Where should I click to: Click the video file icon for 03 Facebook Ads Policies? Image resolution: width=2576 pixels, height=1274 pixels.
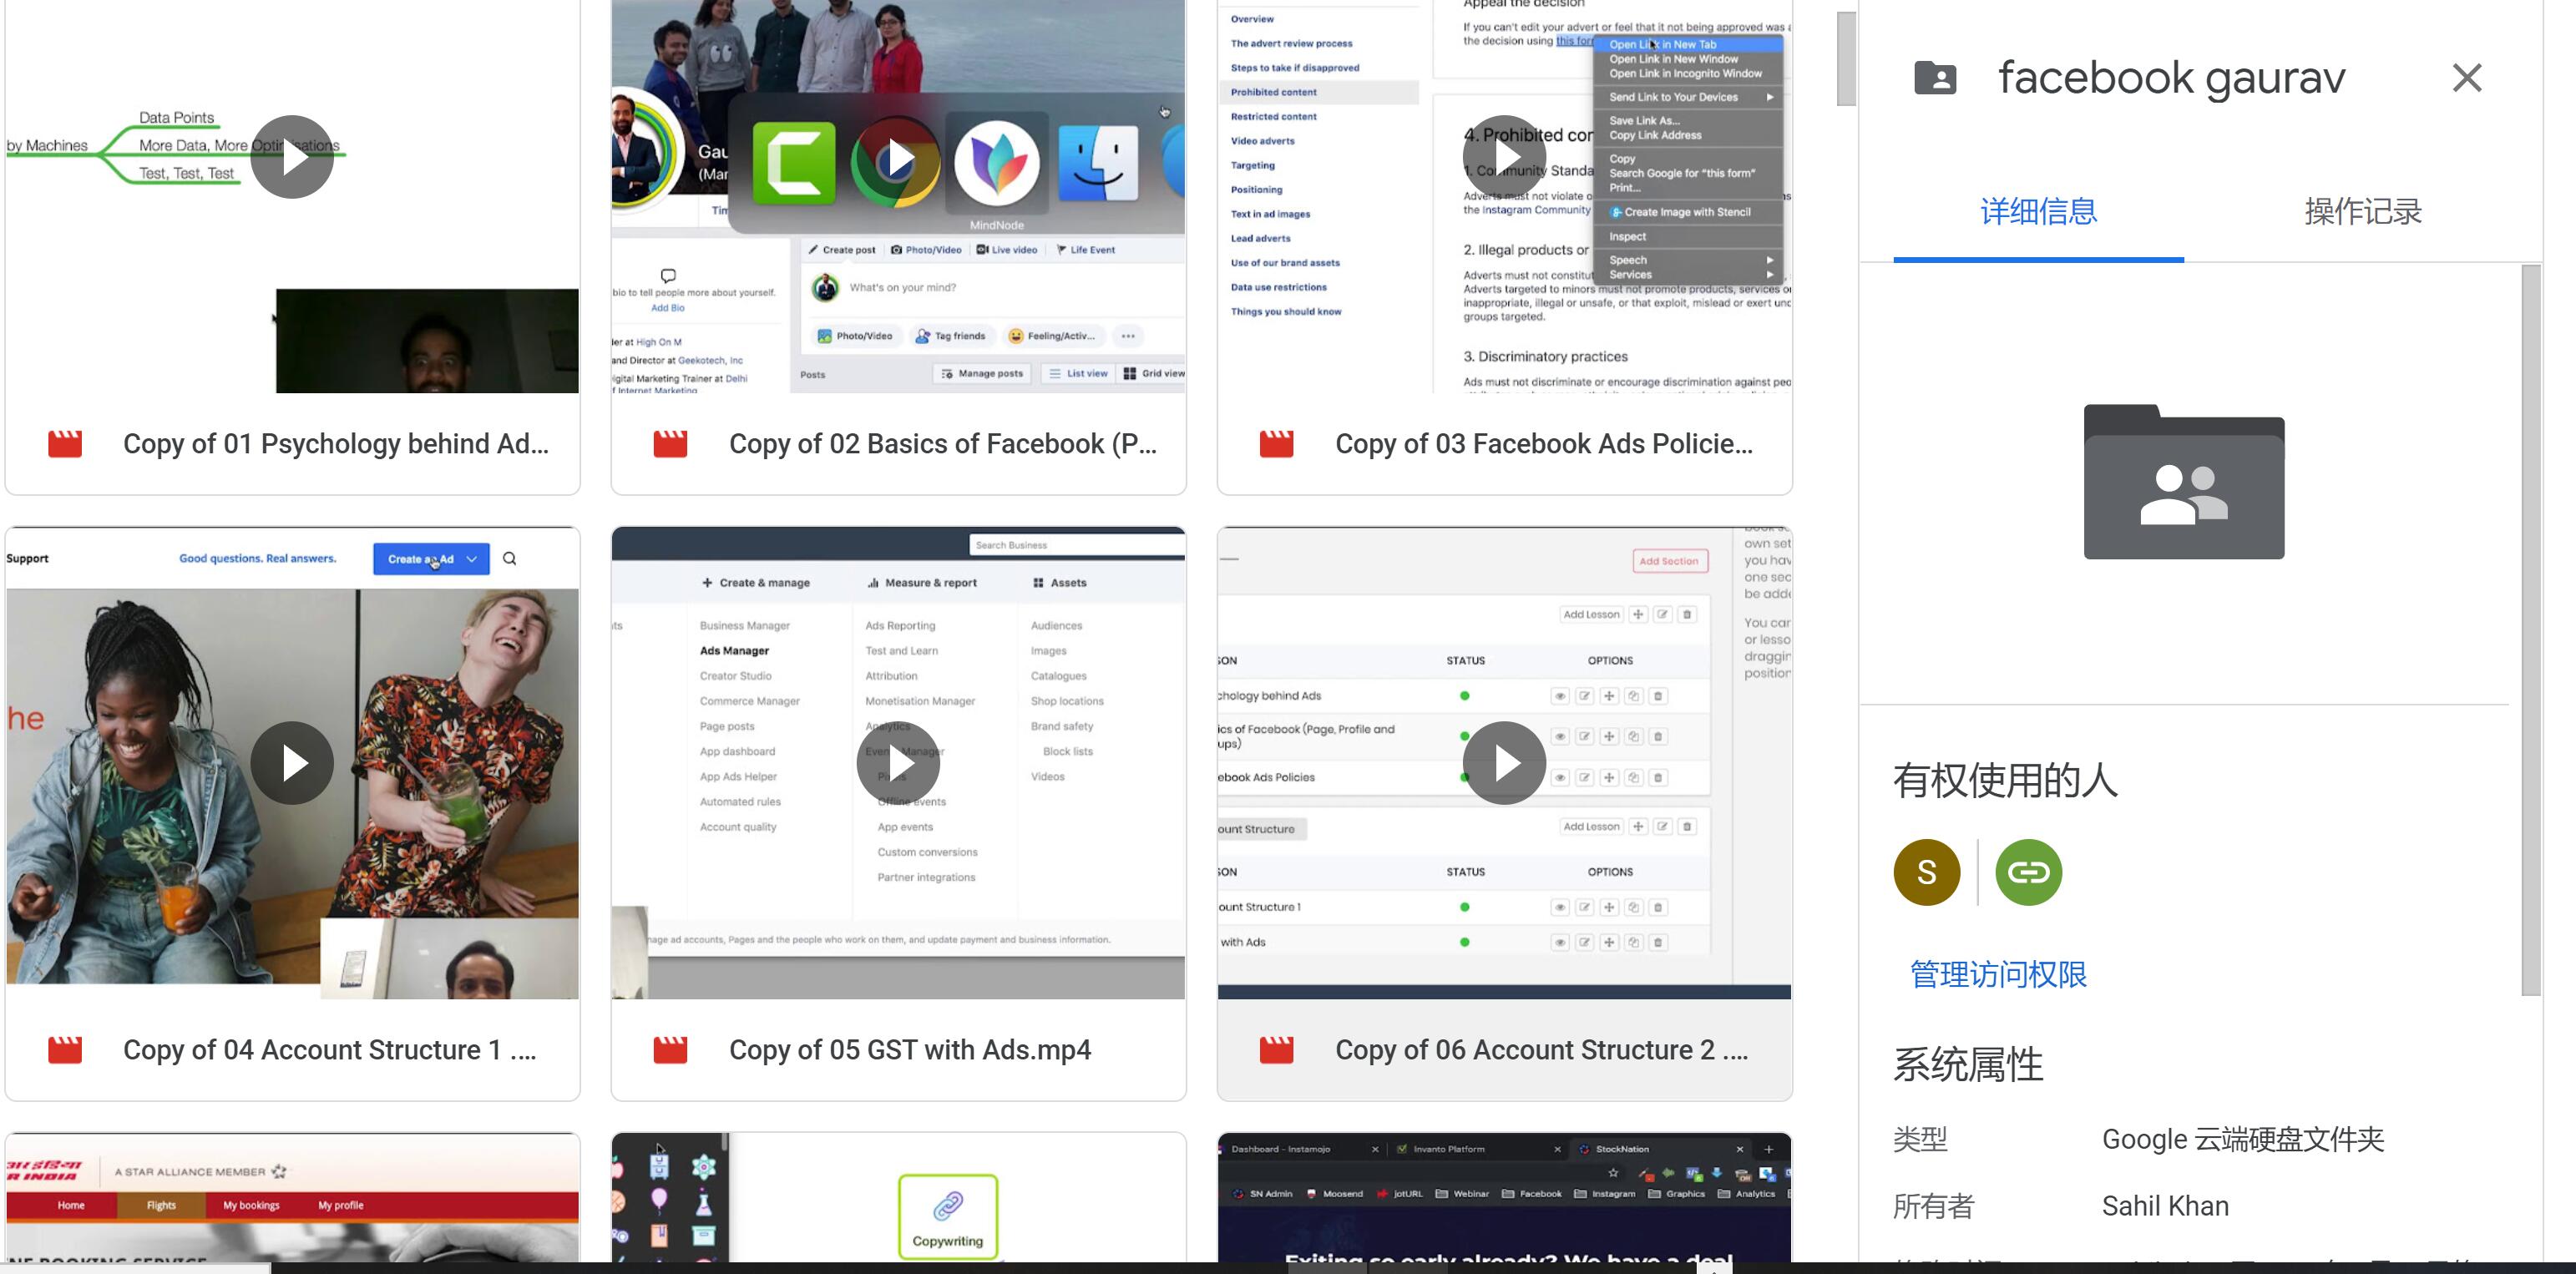tap(1276, 444)
